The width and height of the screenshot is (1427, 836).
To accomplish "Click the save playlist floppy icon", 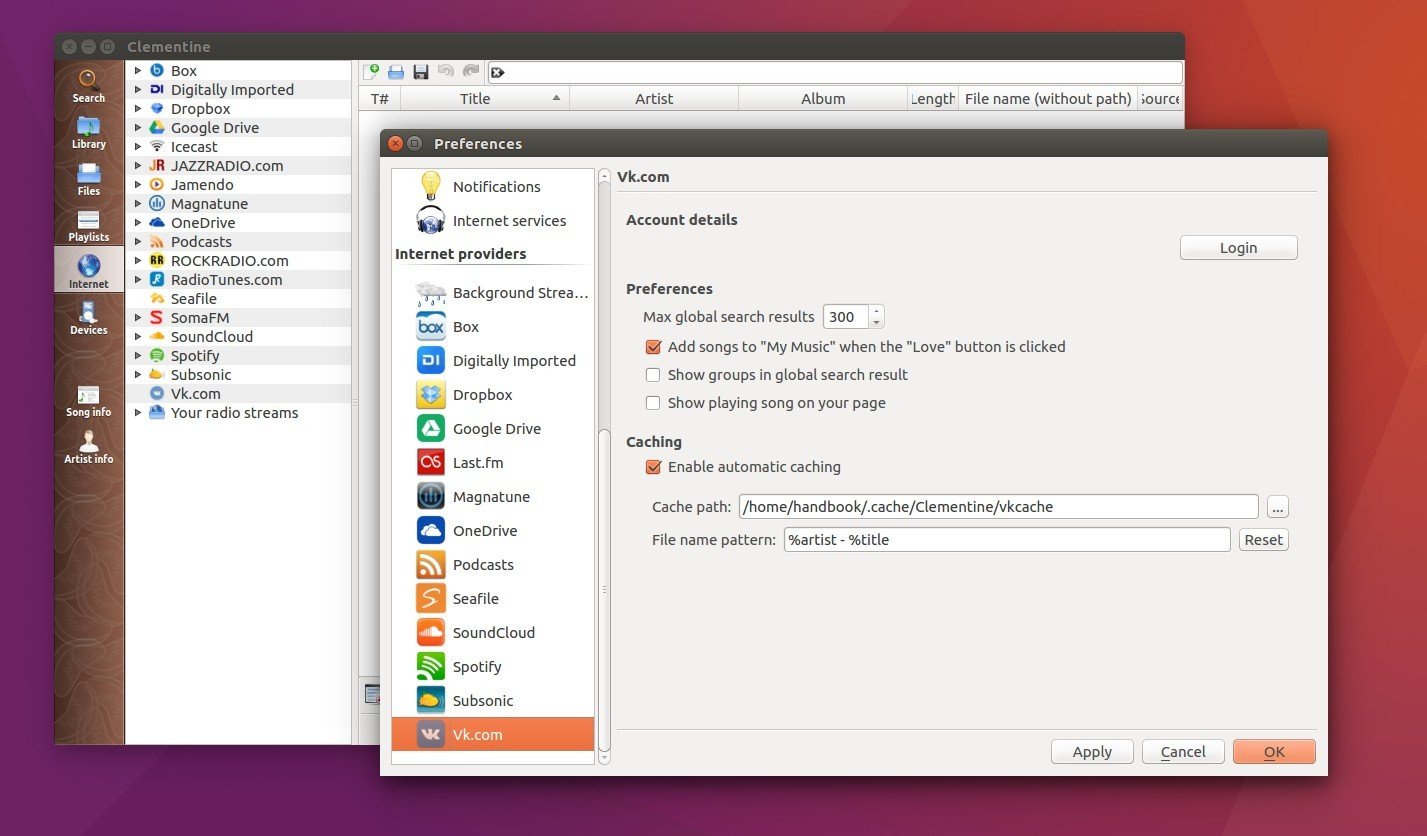I will [x=421, y=72].
